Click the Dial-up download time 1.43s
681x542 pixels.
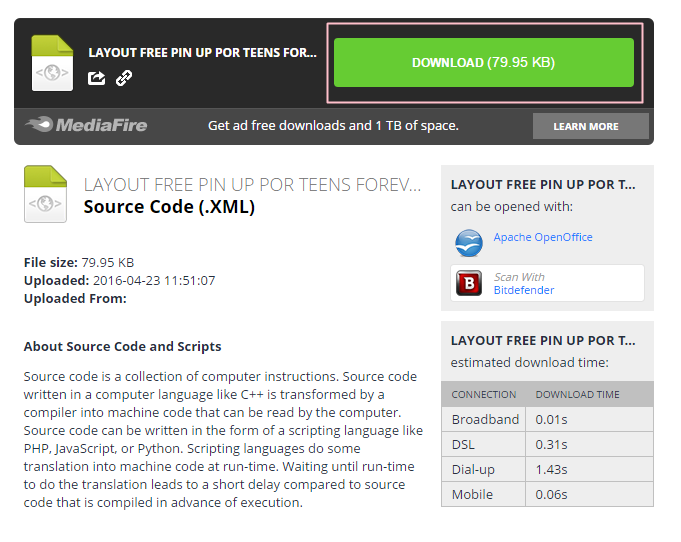(551, 469)
